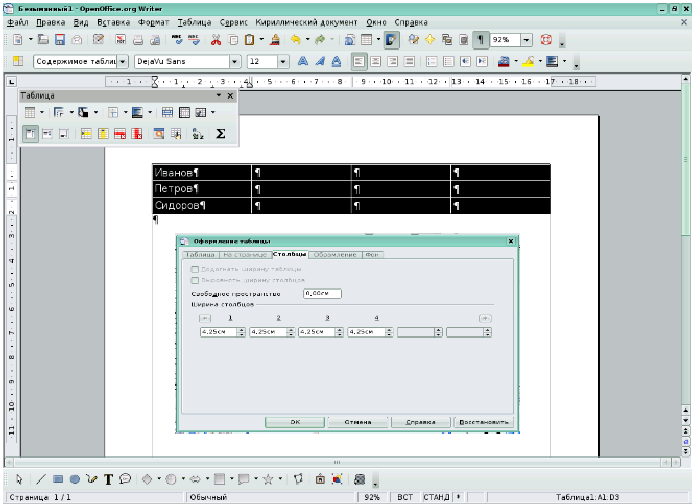Screen dimensions: 692x504
Task: Toggle Top cell alignment in Таблица toolbar
Action: (30, 133)
